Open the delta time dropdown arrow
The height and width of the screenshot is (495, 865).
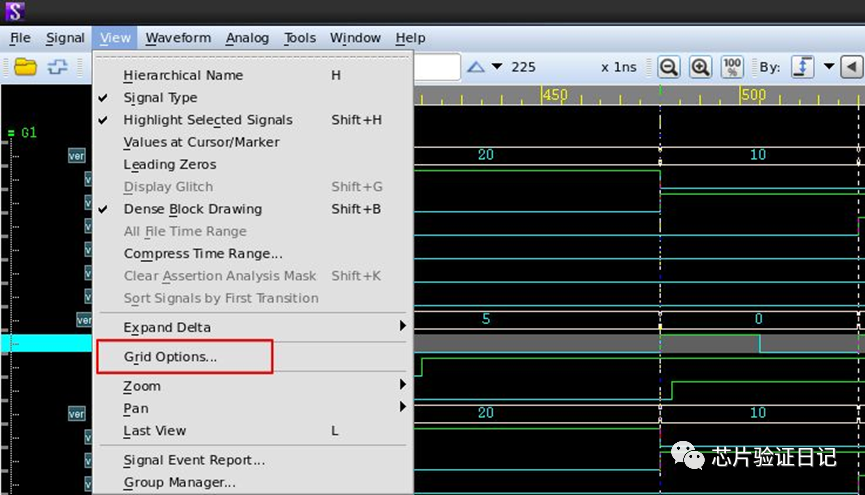(497, 67)
